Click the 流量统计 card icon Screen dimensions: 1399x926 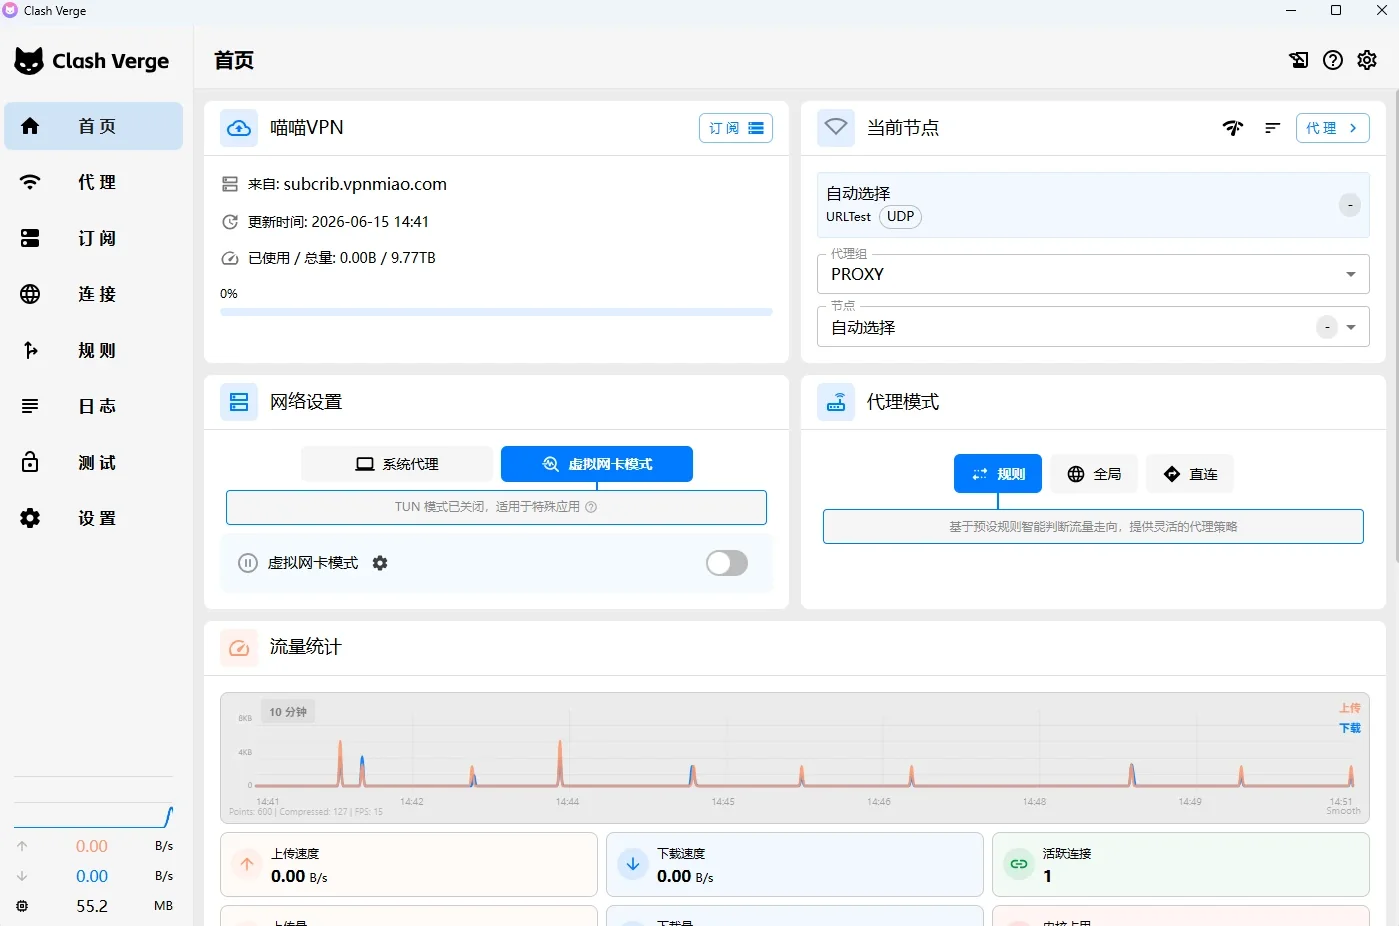239,648
